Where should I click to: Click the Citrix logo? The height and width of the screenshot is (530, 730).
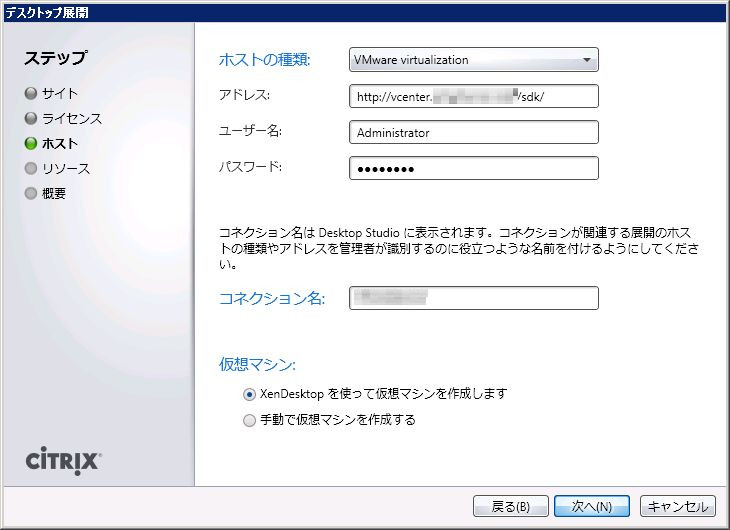[x=64, y=461]
